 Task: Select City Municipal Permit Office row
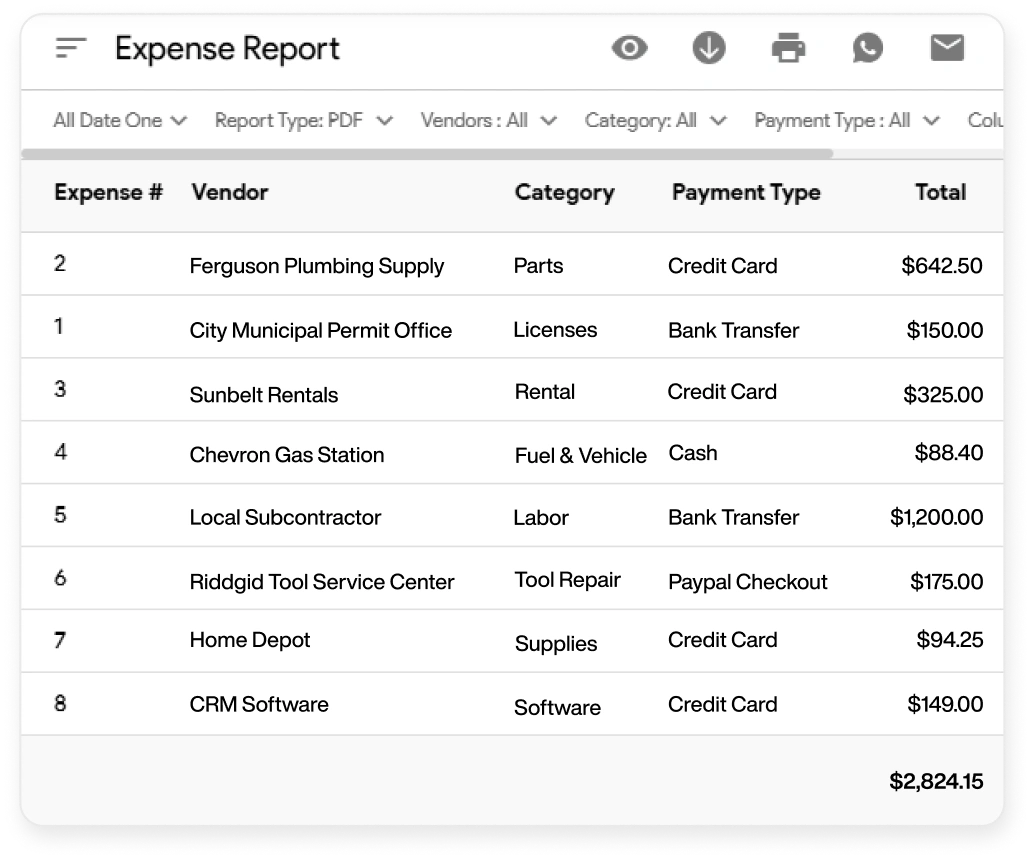pyautogui.click(x=512, y=327)
